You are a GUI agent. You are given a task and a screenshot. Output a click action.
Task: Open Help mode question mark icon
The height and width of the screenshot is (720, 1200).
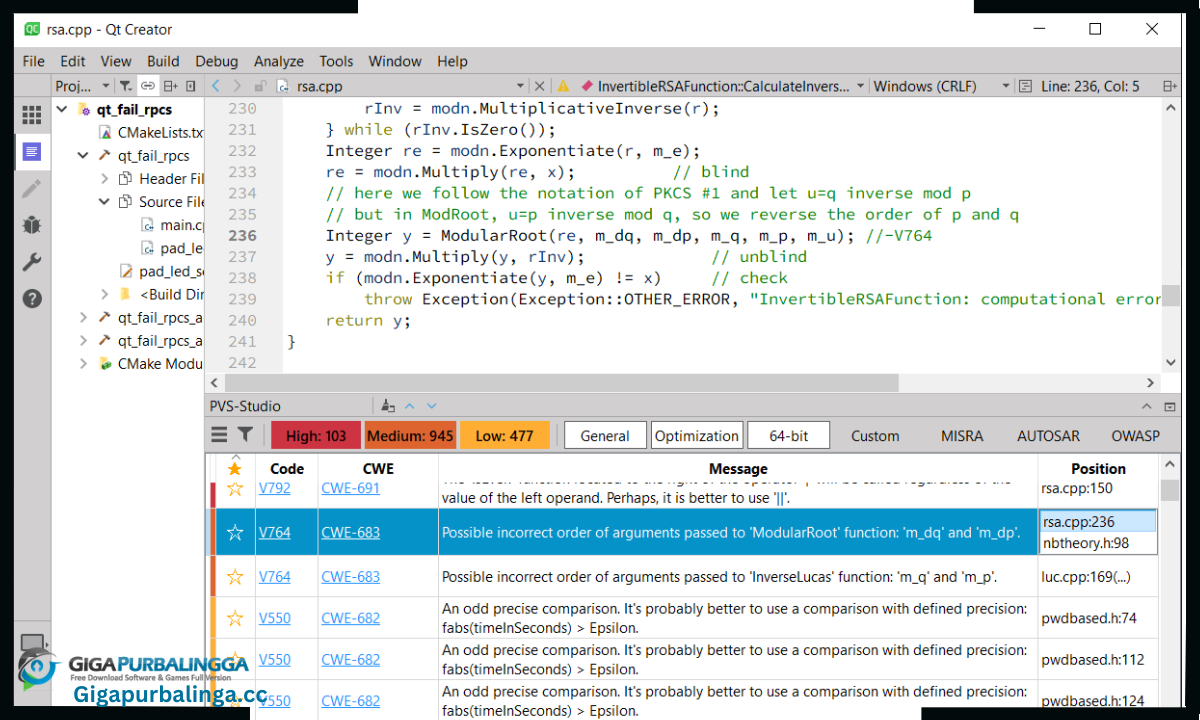coord(32,298)
